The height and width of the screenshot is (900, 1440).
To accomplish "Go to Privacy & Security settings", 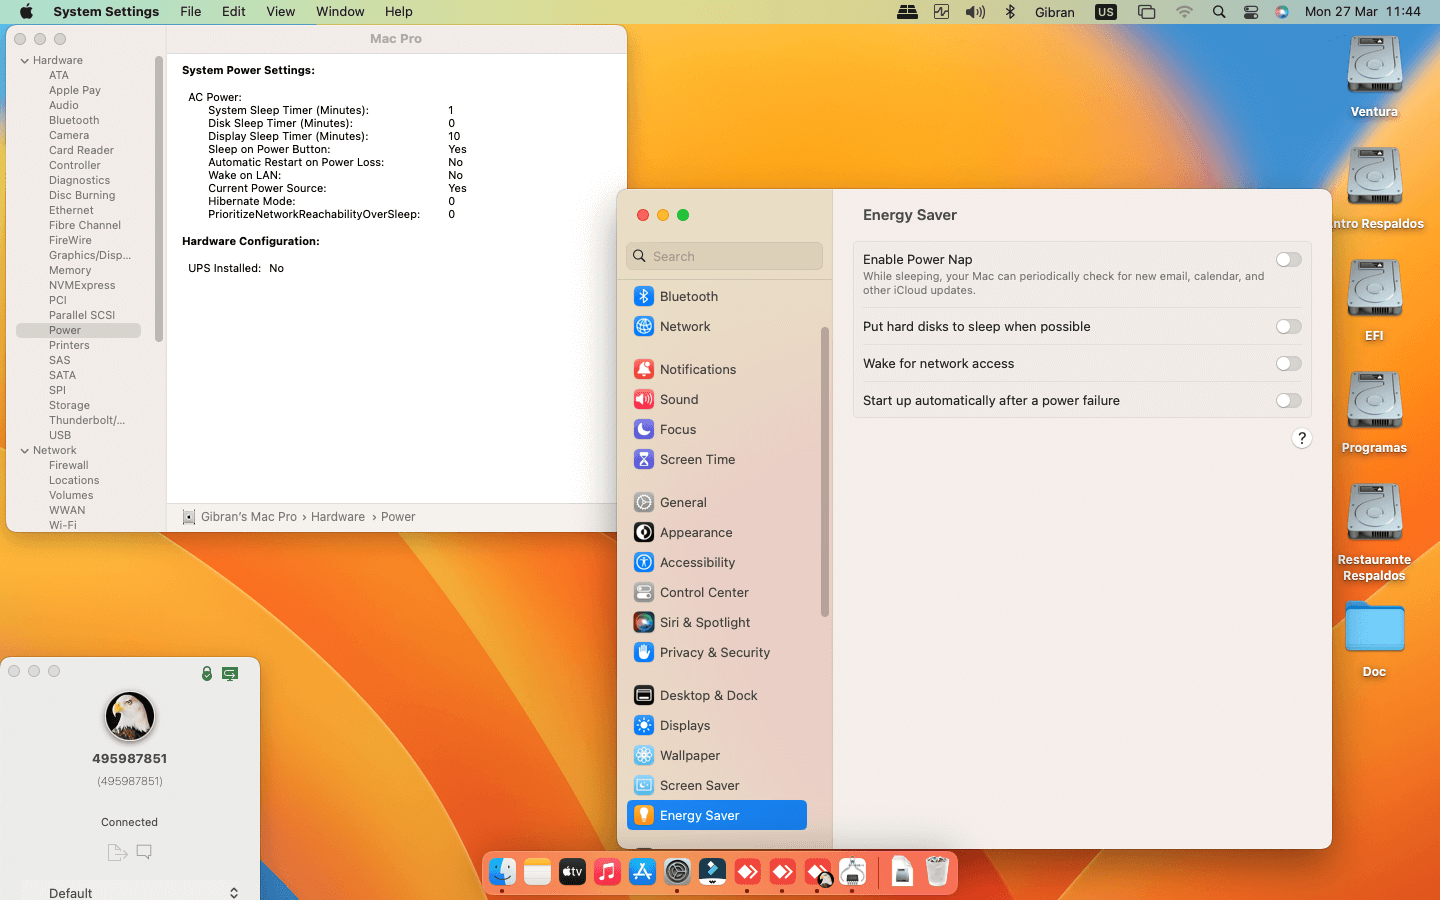I will (x=714, y=653).
